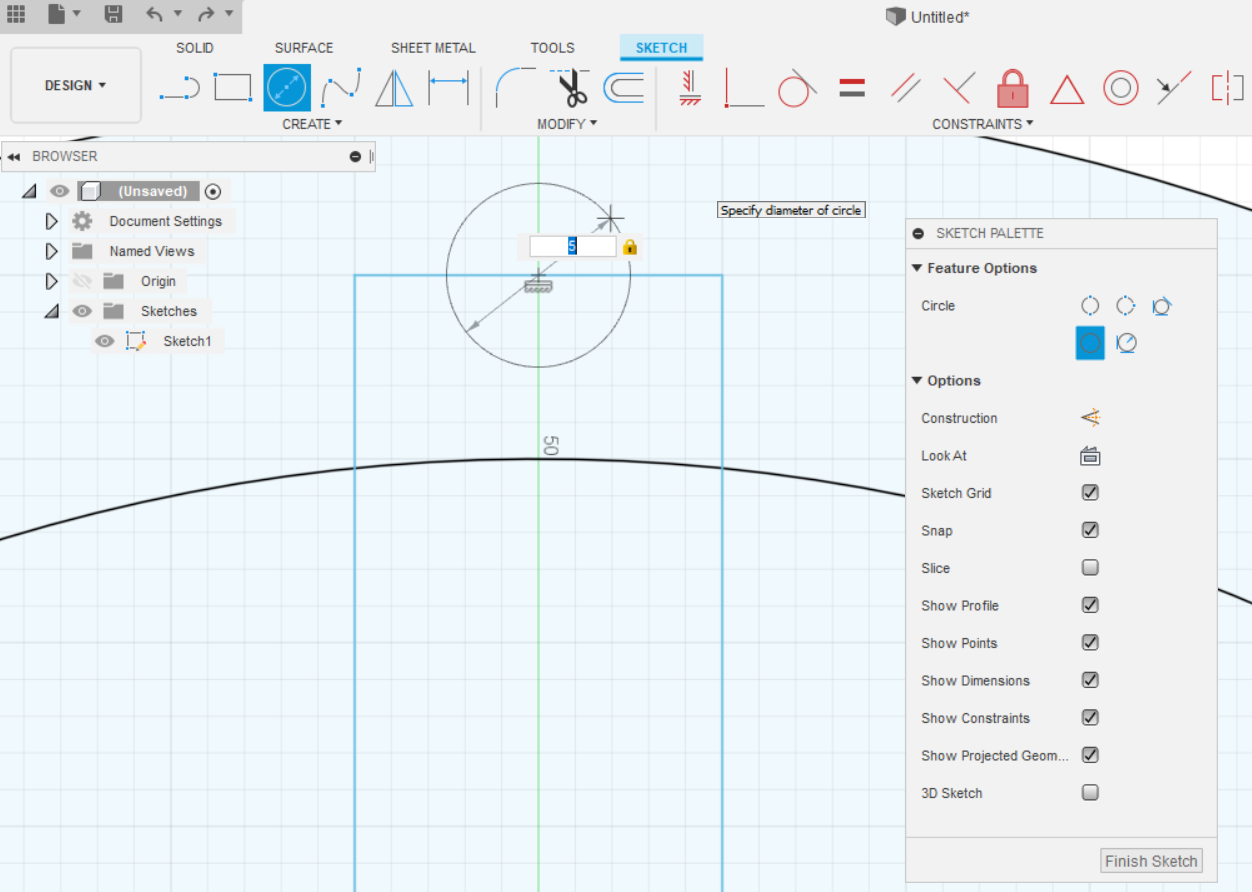Collapse the Options section
This screenshot has height=892, width=1252.
pyautogui.click(x=917, y=381)
